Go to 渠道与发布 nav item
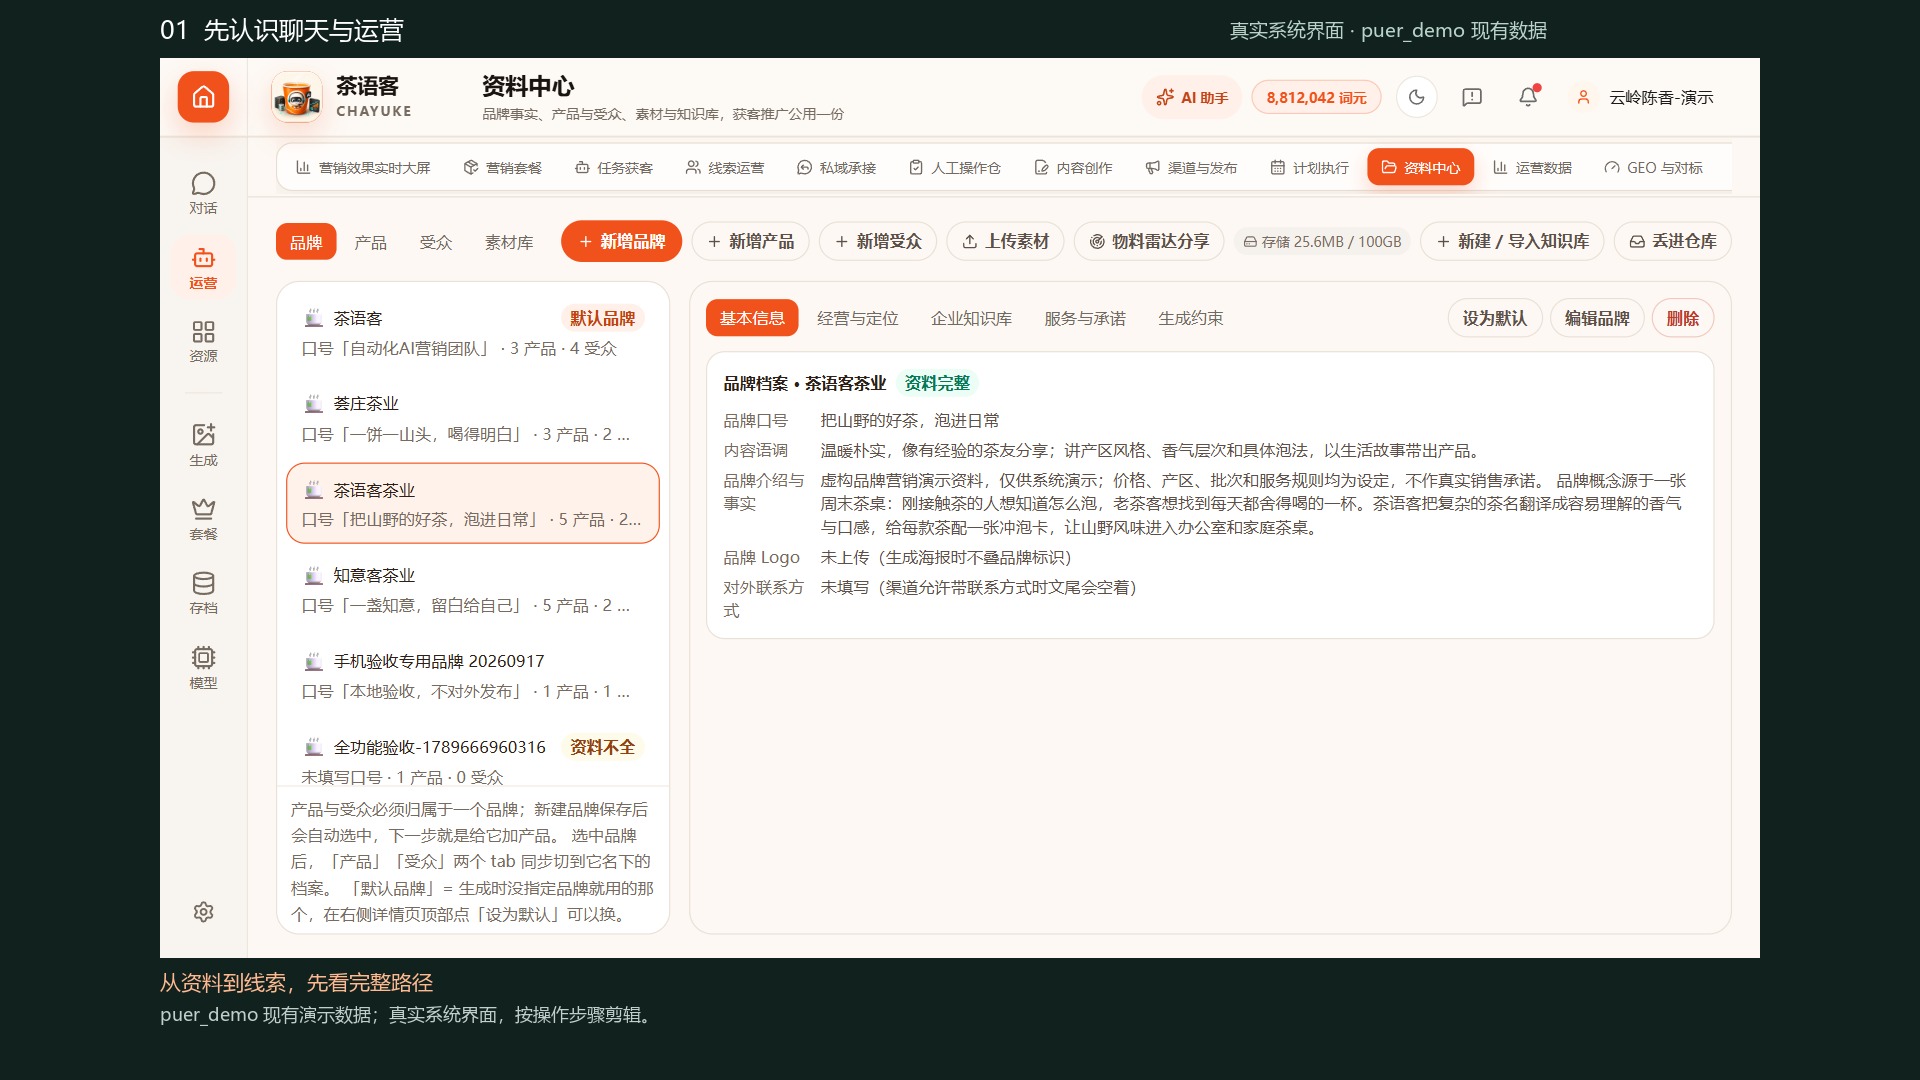Screen dimensions: 1920x1080 pos(1190,168)
